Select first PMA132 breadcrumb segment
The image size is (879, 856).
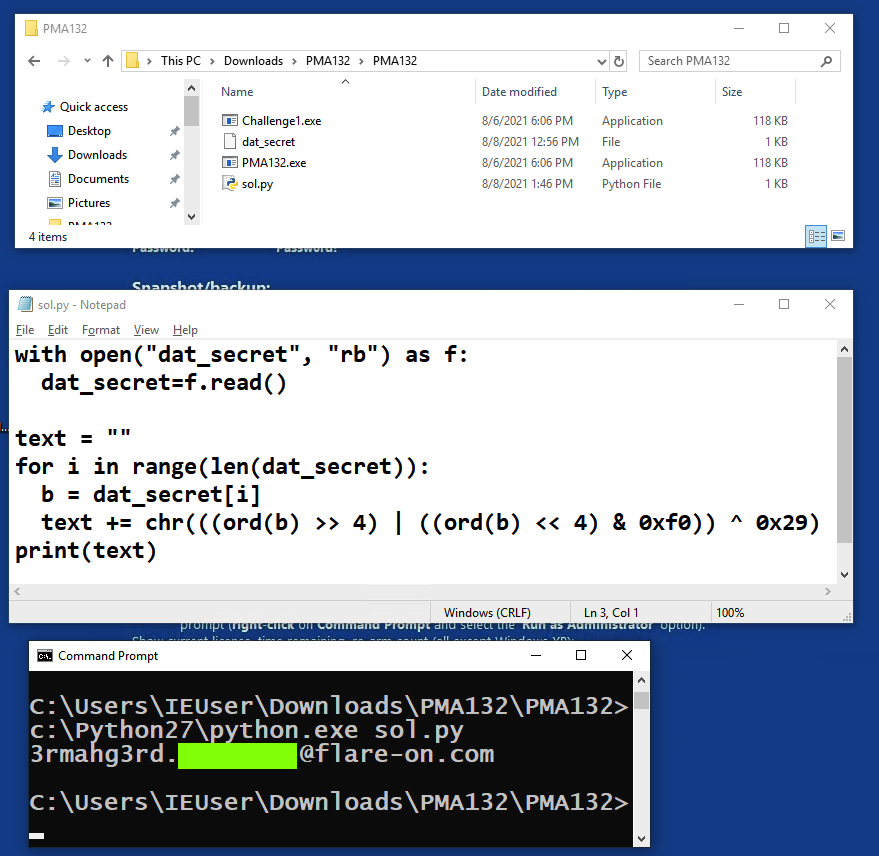point(327,61)
